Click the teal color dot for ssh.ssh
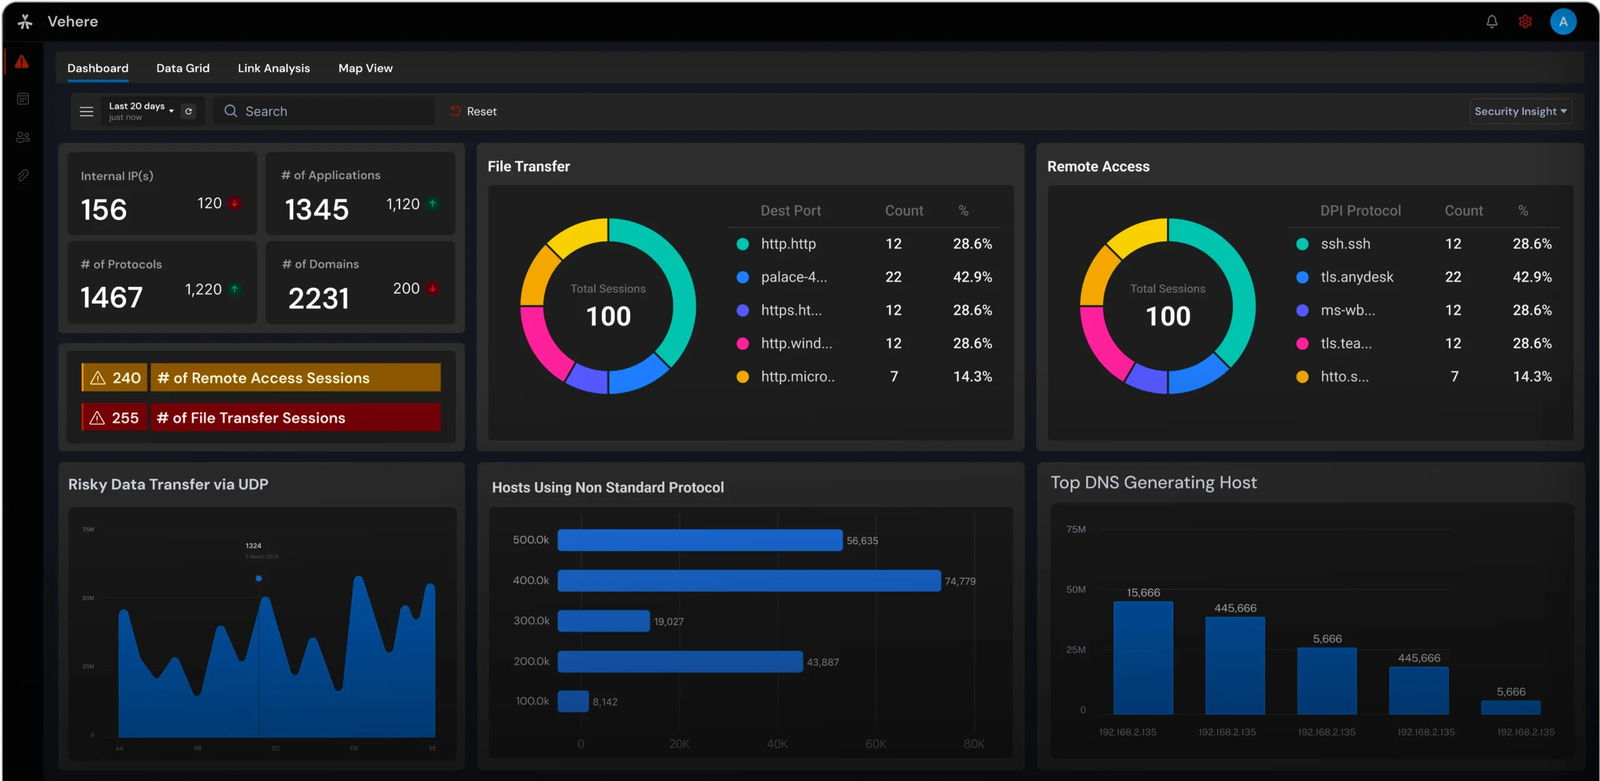The image size is (1600, 781). tap(1302, 244)
